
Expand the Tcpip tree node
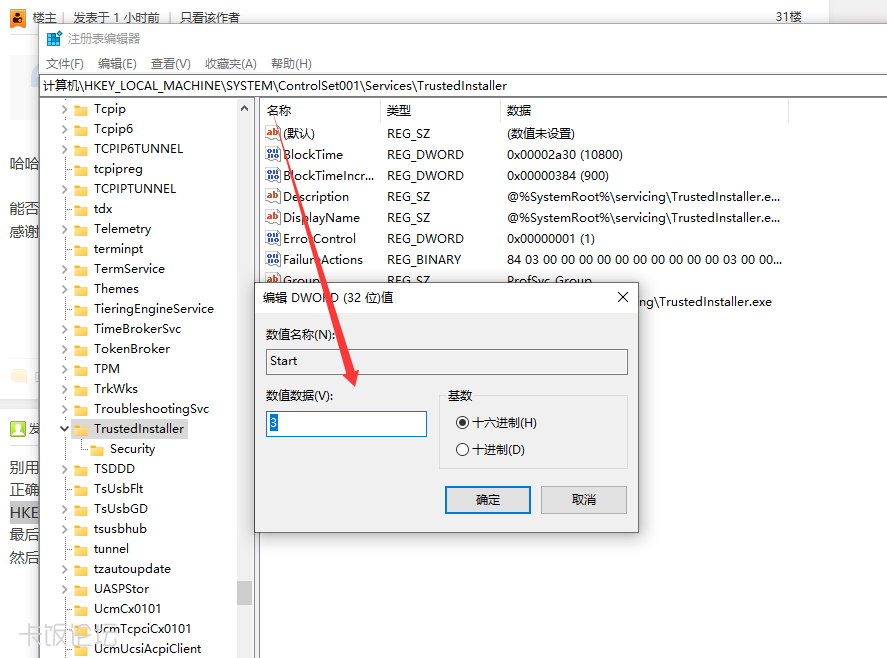(x=64, y=109)
